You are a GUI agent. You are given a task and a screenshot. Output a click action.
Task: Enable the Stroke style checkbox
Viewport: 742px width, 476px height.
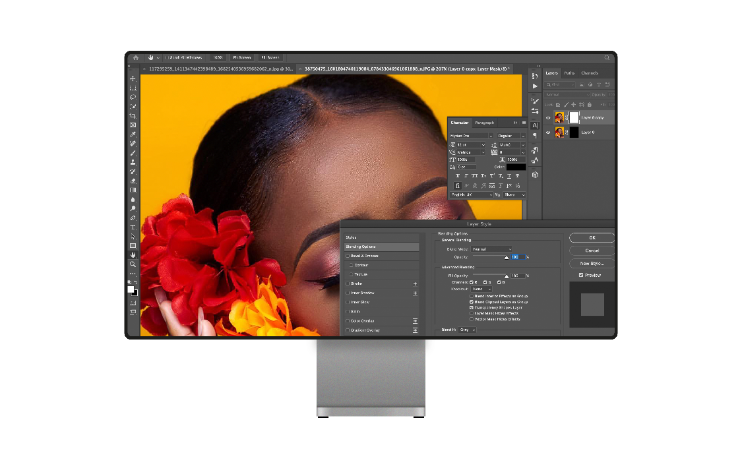(x=348, y=284)
